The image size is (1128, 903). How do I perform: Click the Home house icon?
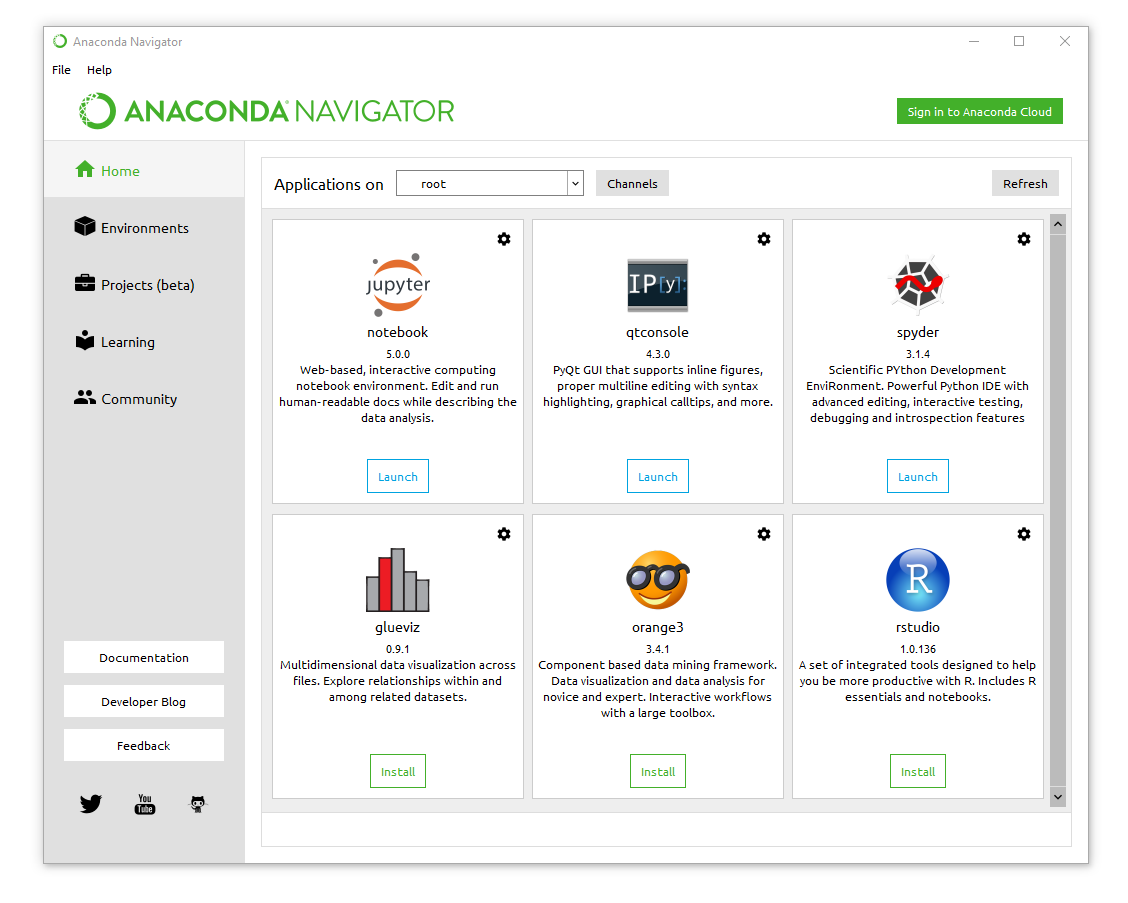(x=85, y=169)
